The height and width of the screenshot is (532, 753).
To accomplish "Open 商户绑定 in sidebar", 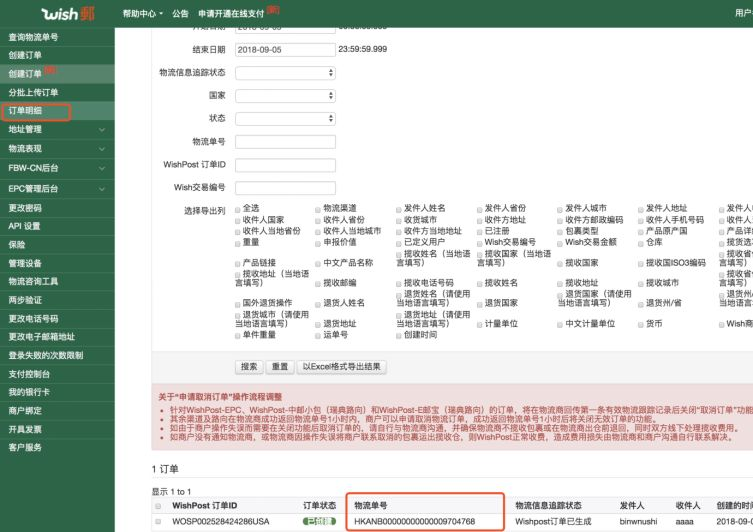I will point(57,411).
